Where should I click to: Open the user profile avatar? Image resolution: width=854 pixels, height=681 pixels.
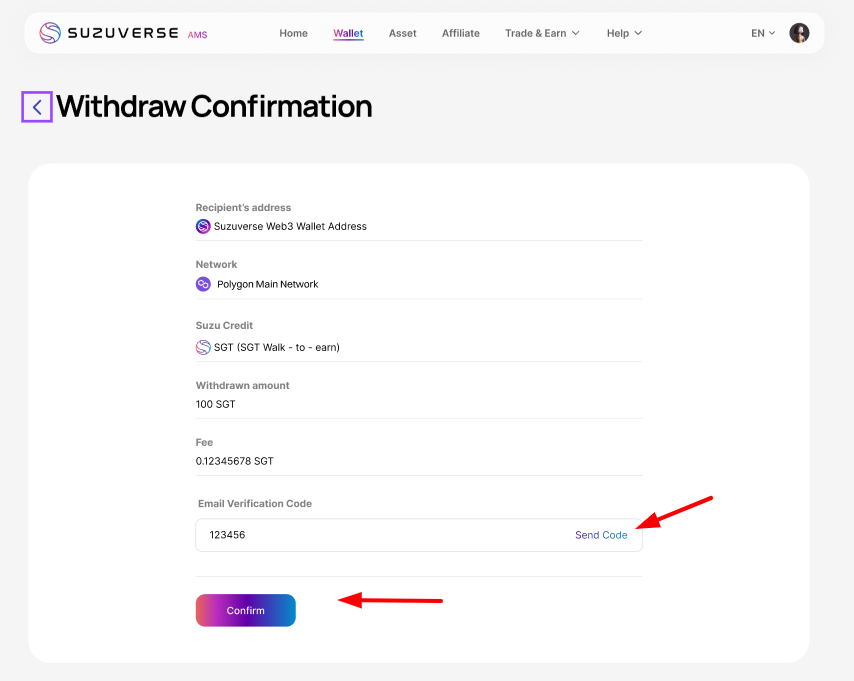coord(799,33)
